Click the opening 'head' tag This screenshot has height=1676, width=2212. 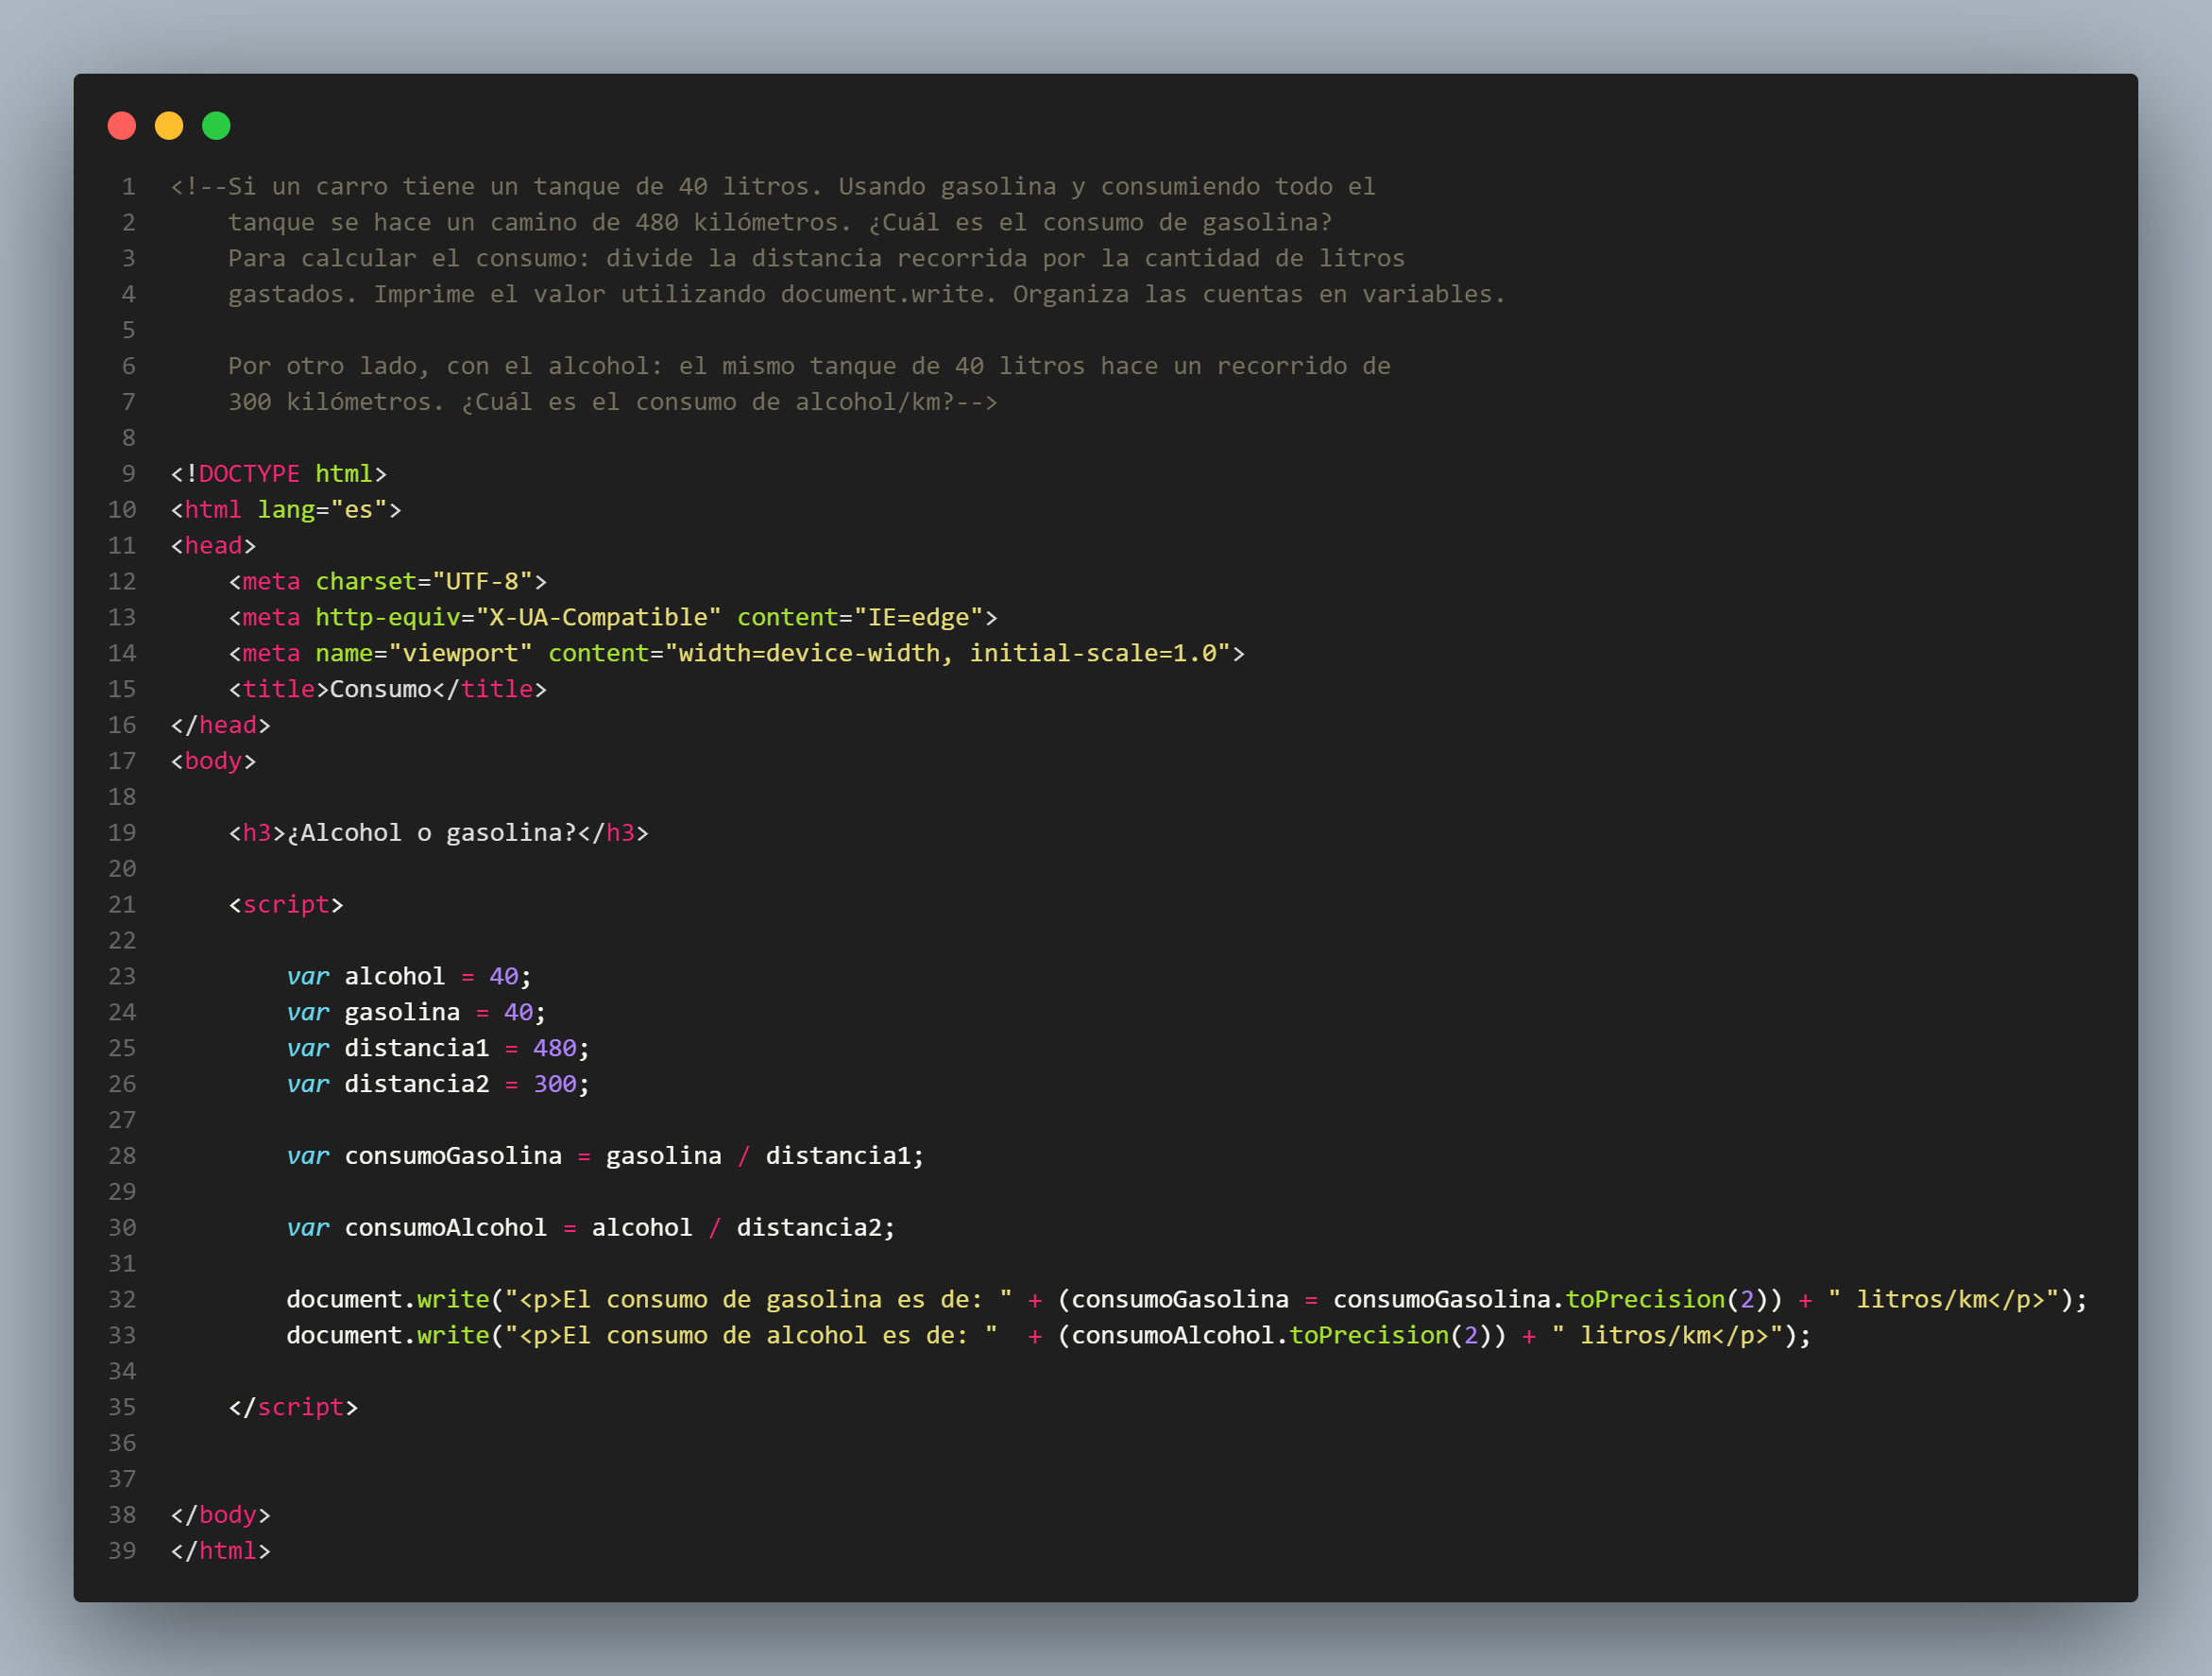click(213, 546)
